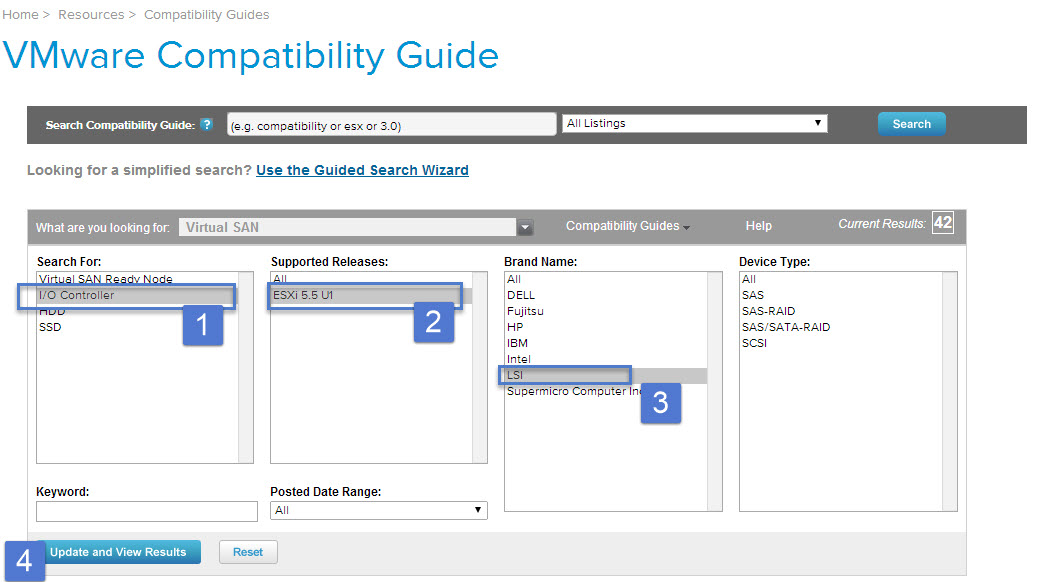
Task: Click the Brand Name list scrollbar
Action: (714, 391)
